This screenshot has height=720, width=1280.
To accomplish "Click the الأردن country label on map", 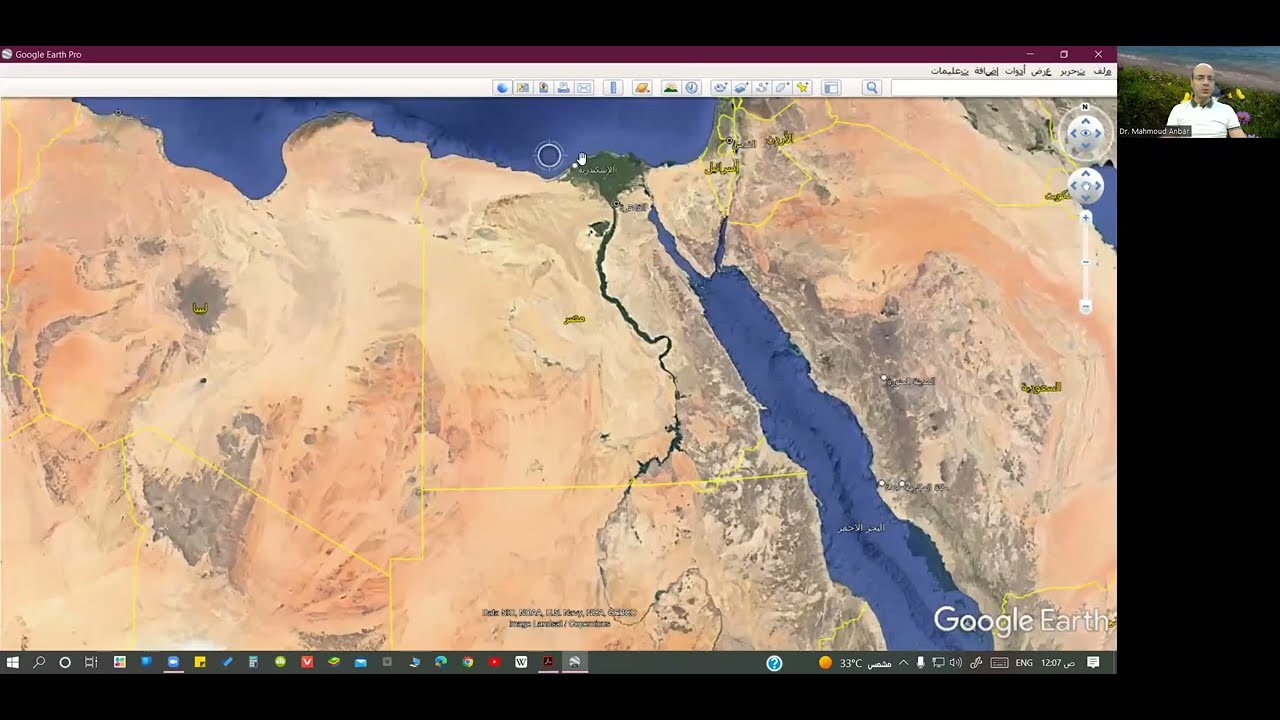I will 780,138.
